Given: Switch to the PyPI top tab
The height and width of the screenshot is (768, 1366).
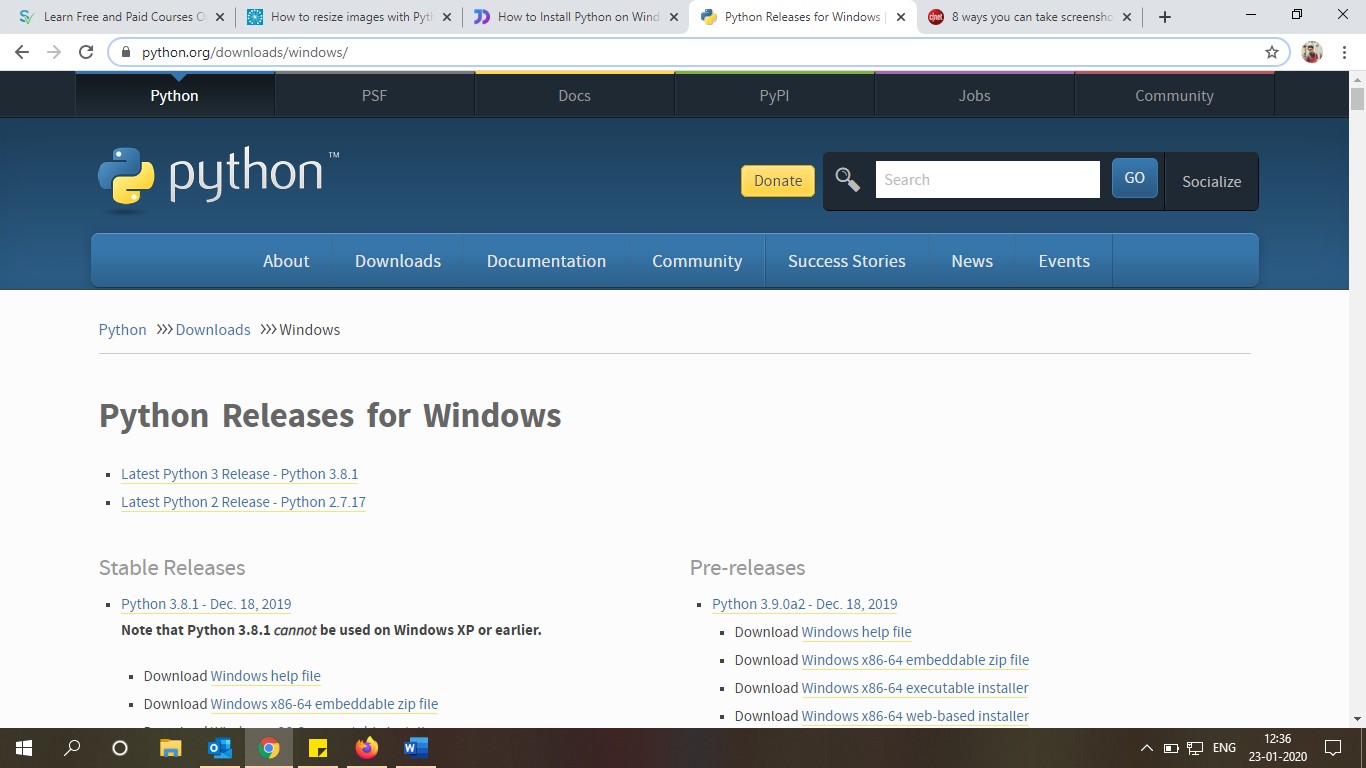Looking at the screenshot, I should [x=774, y=96].
